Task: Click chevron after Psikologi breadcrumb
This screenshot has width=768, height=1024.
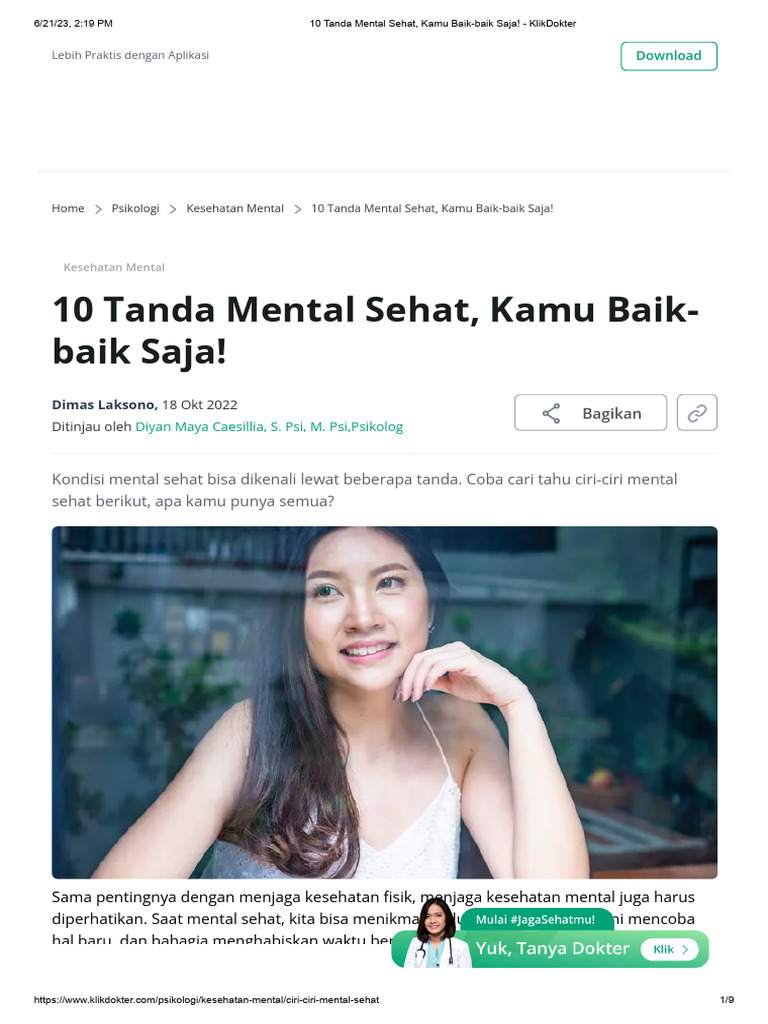Action: pyautogui.click(x=173, y=209)
